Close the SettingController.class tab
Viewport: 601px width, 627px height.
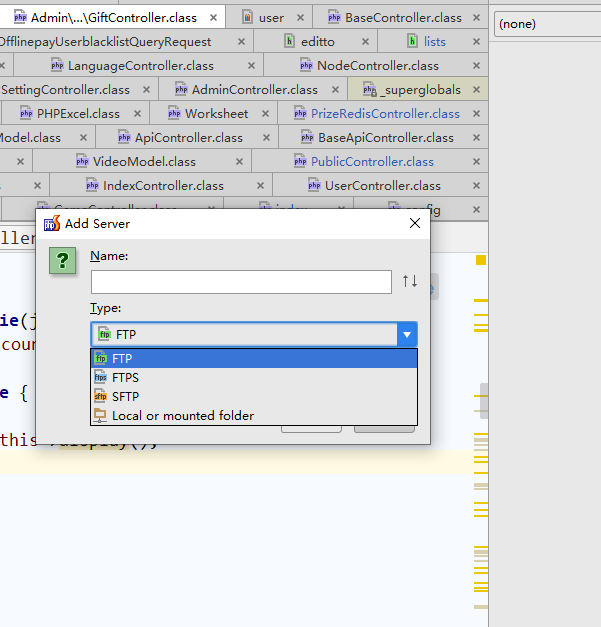(146, 90)
